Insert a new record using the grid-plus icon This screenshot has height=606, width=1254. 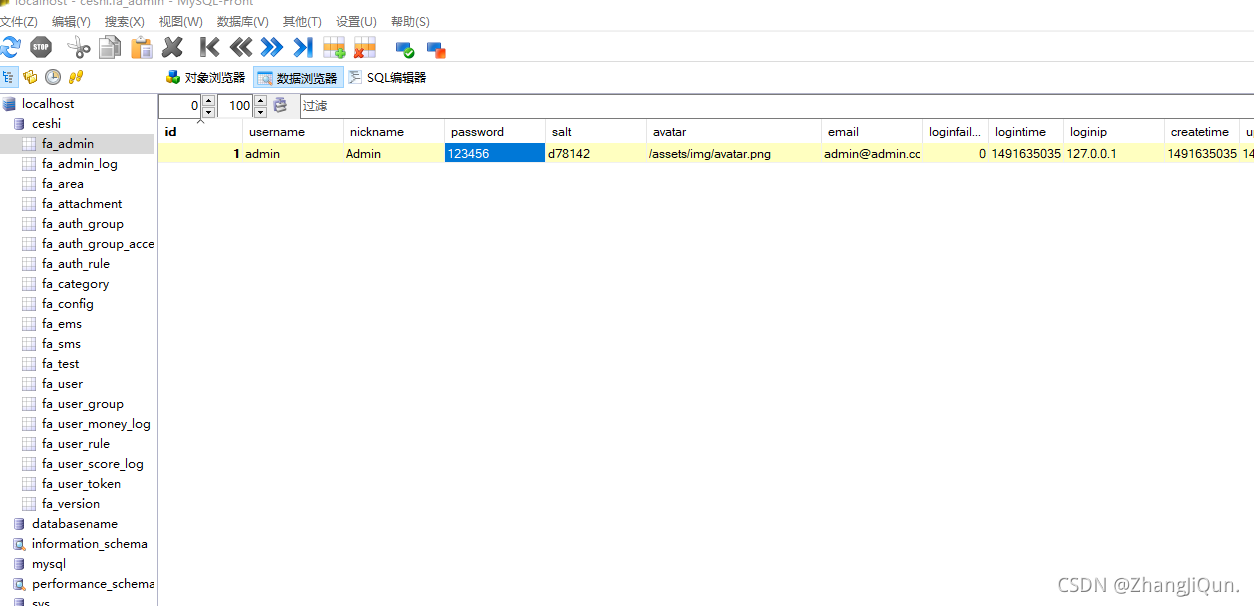coord(333,47)
